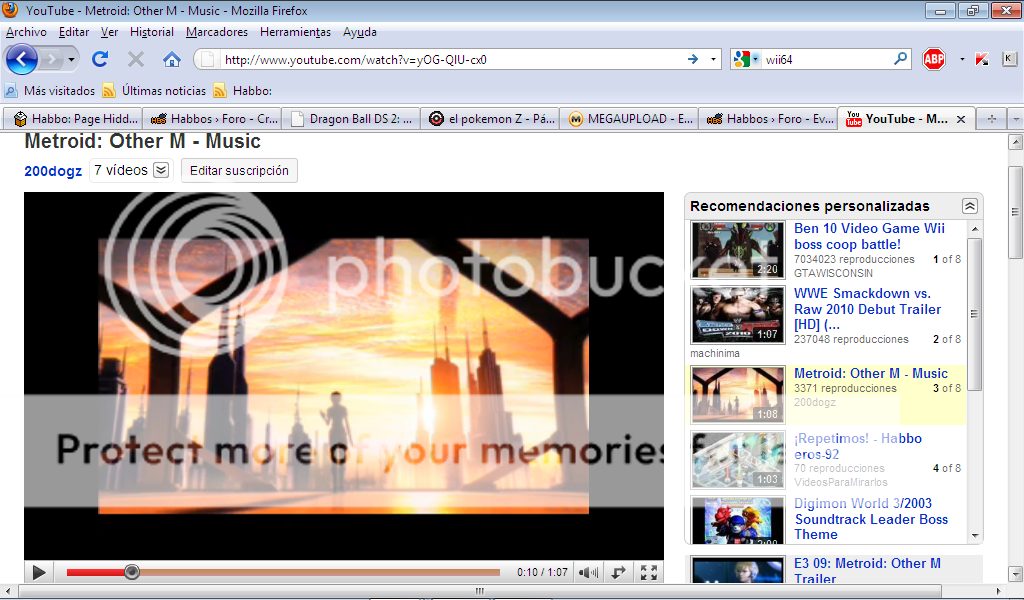Collapse the Recomendaciones personalizadas panel
Viewport: 1024px width, 600px height.
tap(969, 206)
